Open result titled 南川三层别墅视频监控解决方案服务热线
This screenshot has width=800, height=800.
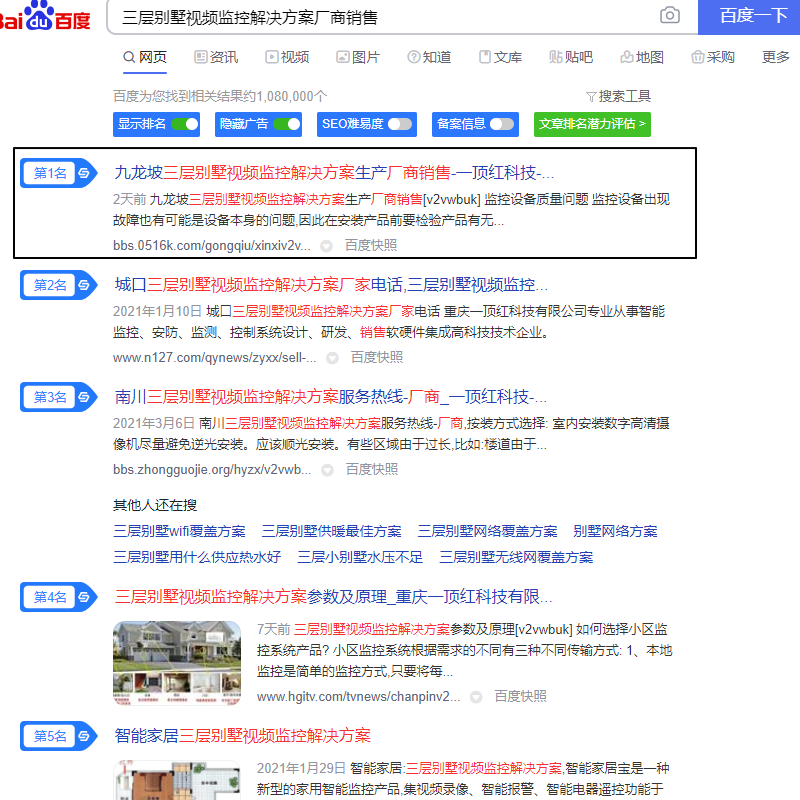[331, 397]
